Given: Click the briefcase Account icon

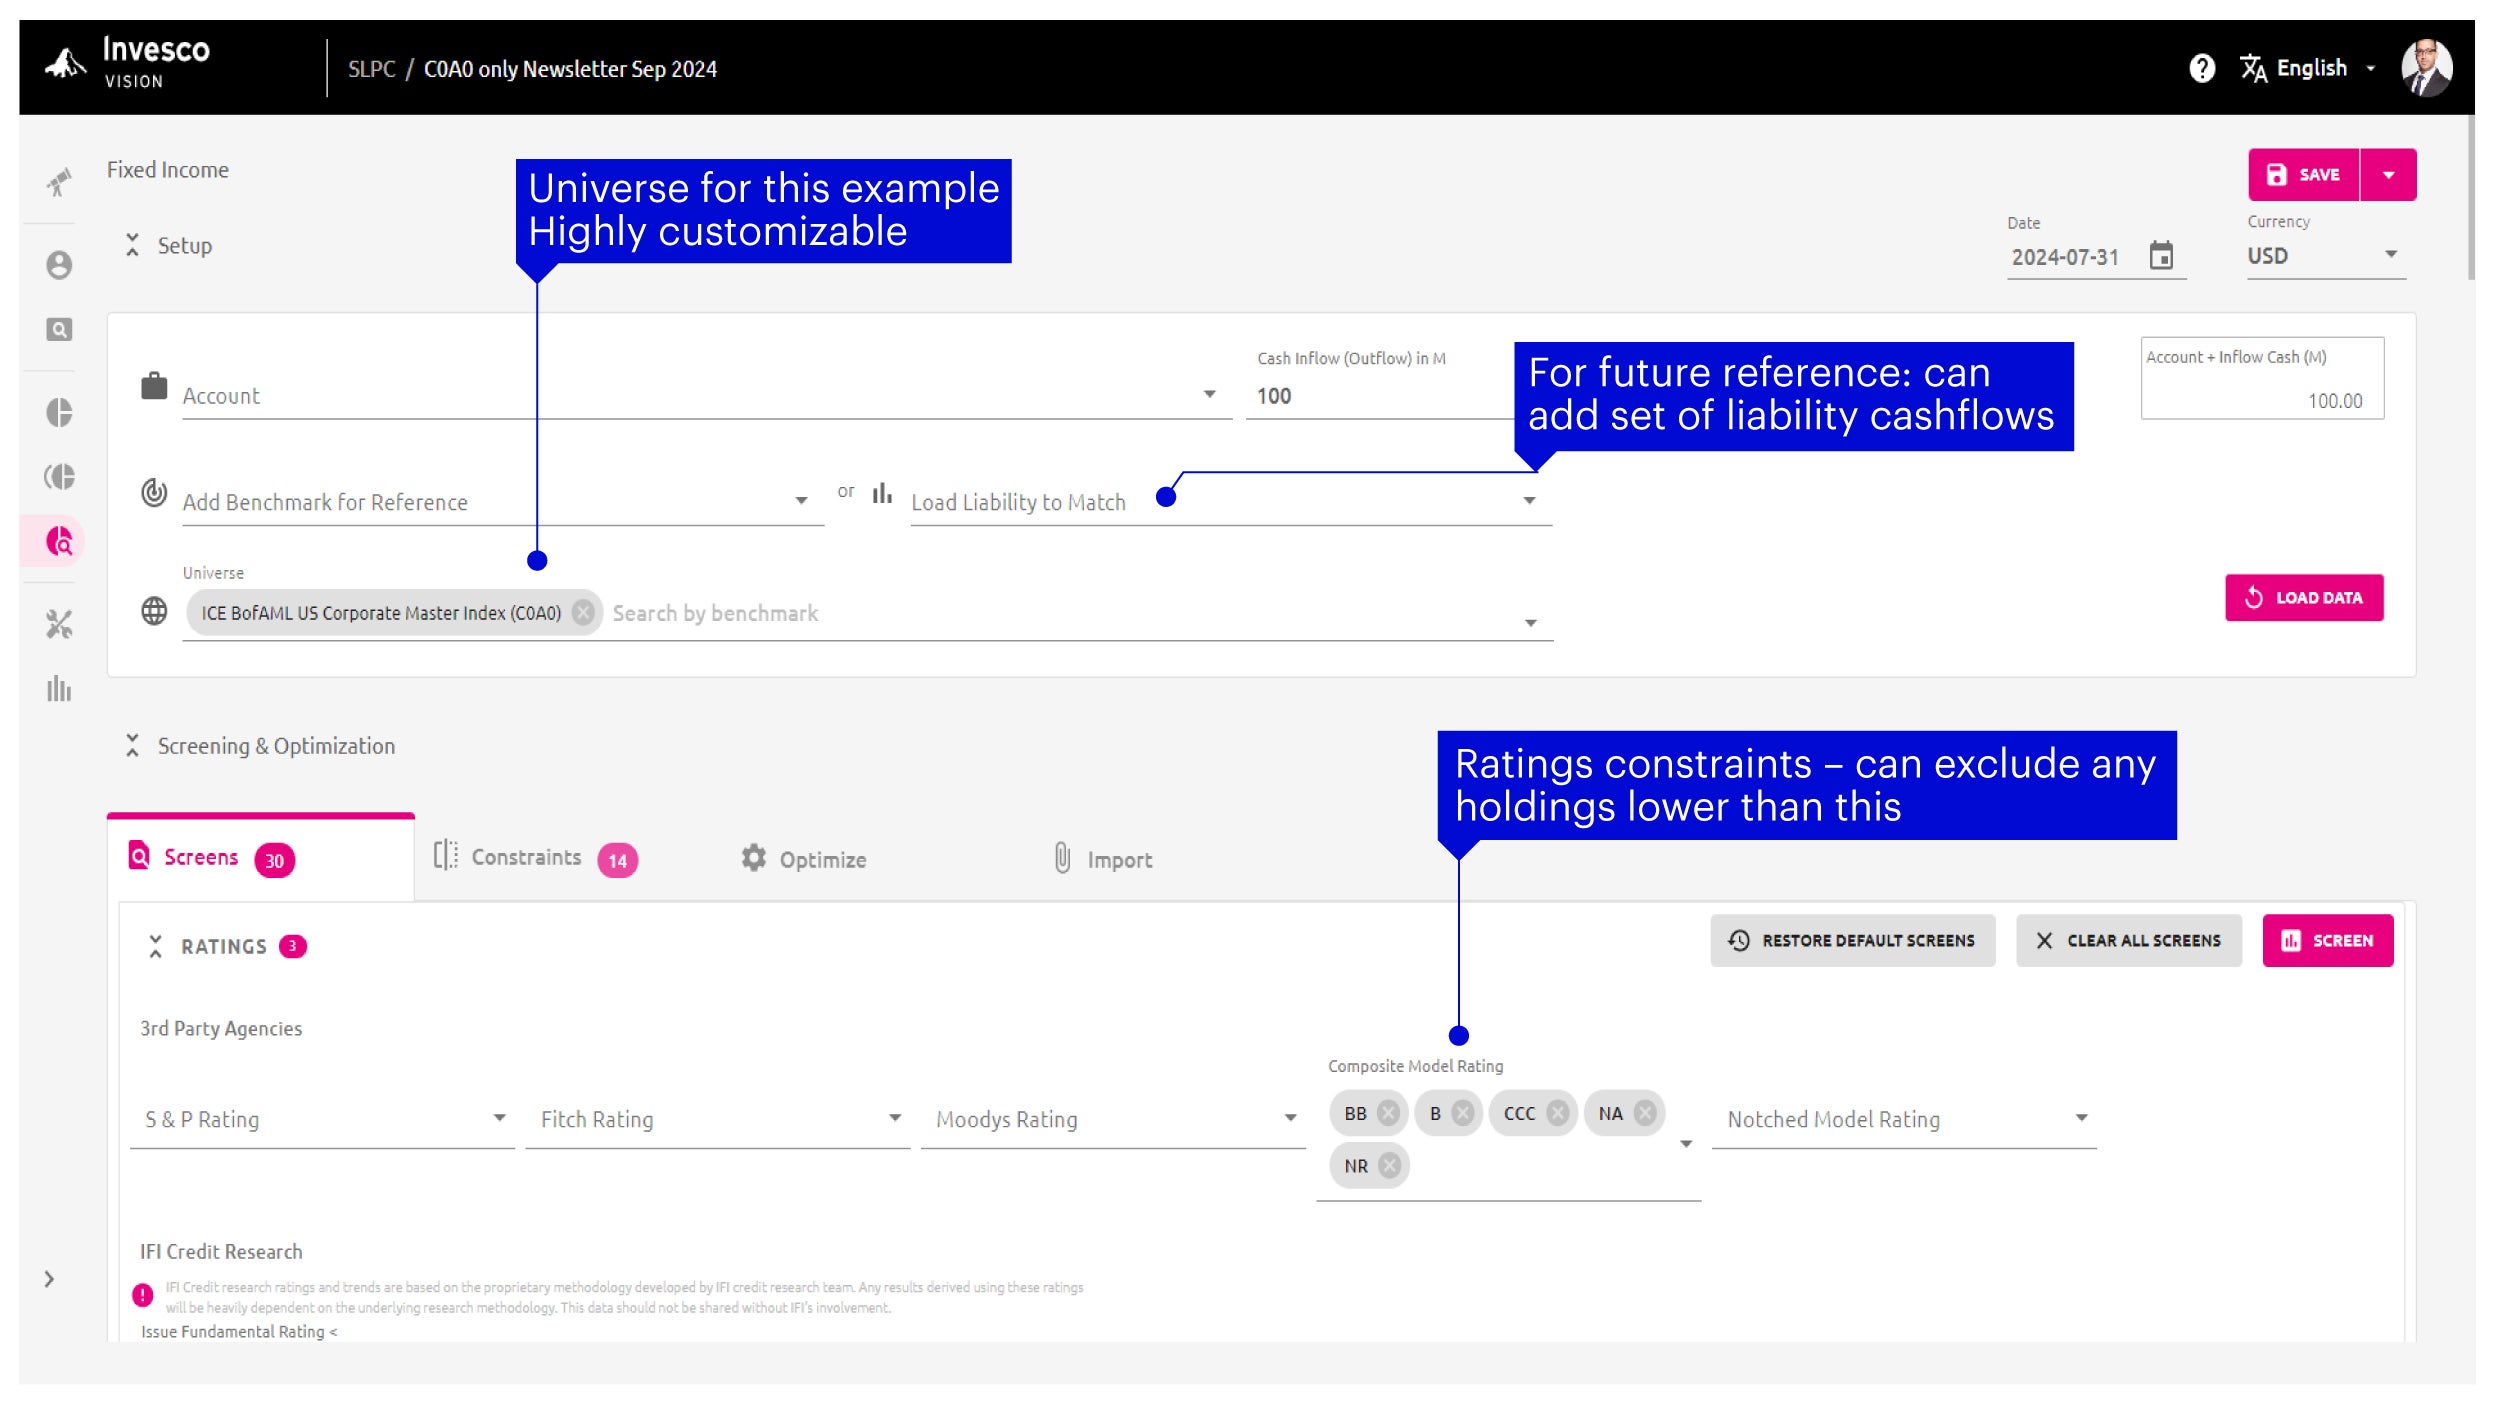Looking at the screenshot, I should click(x=154, y=386).
